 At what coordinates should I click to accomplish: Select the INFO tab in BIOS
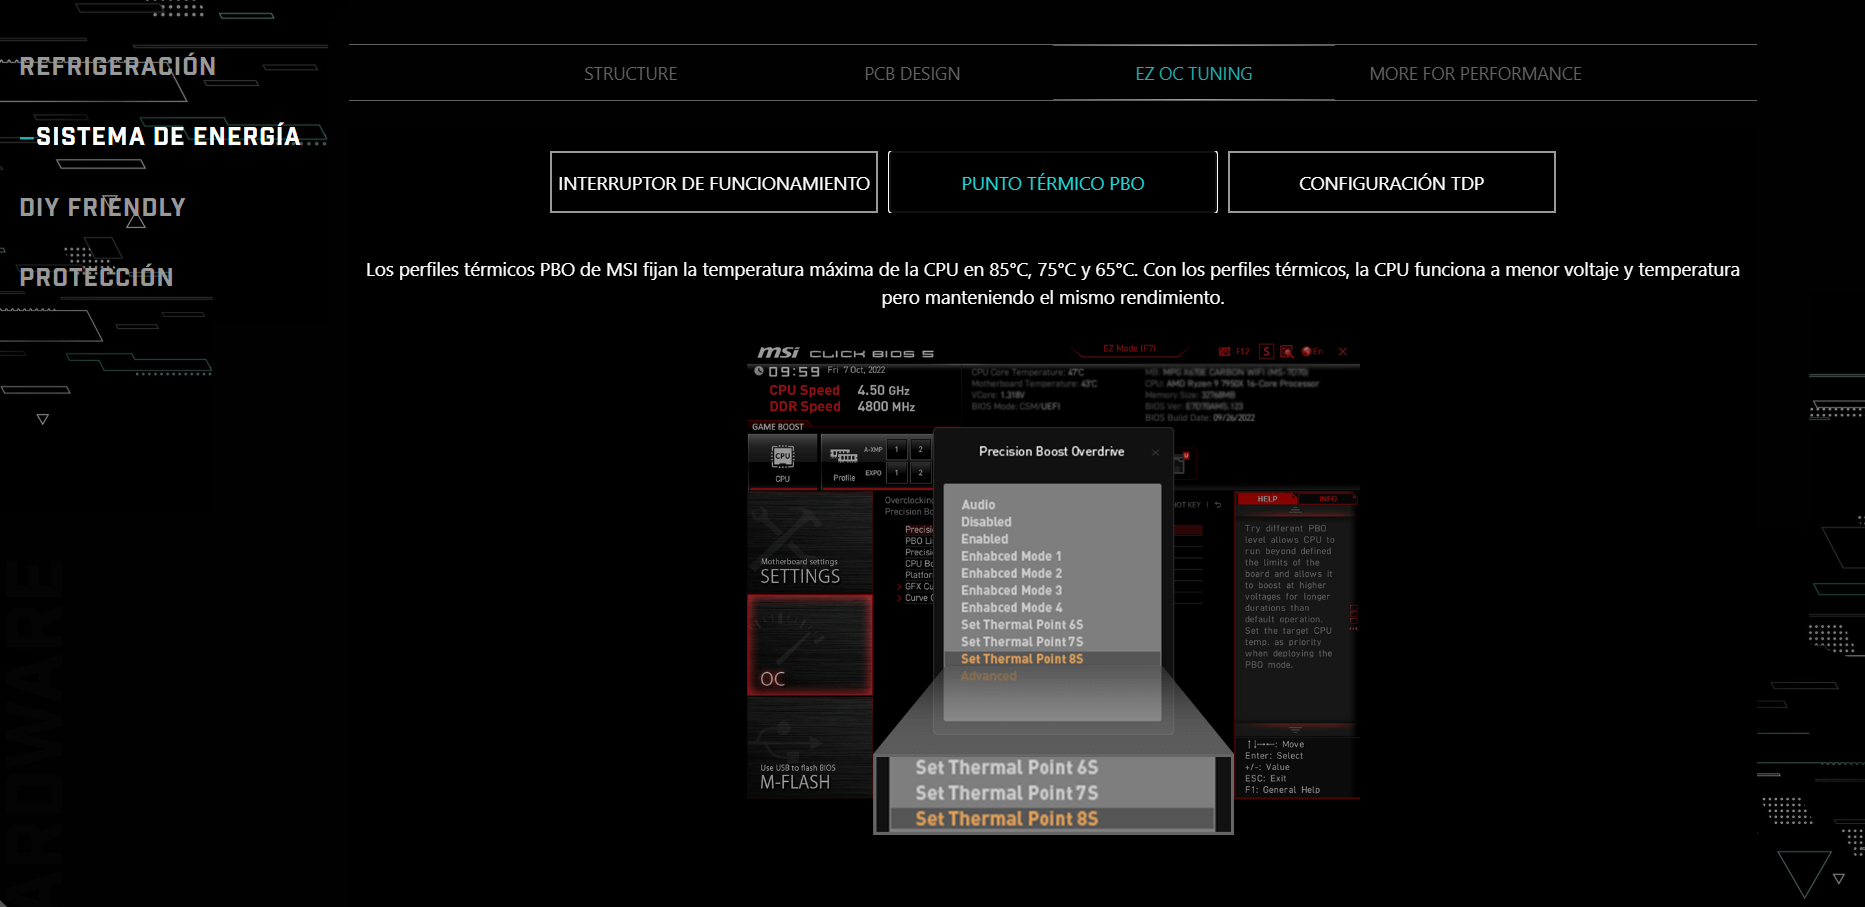tap(1327, 498)
